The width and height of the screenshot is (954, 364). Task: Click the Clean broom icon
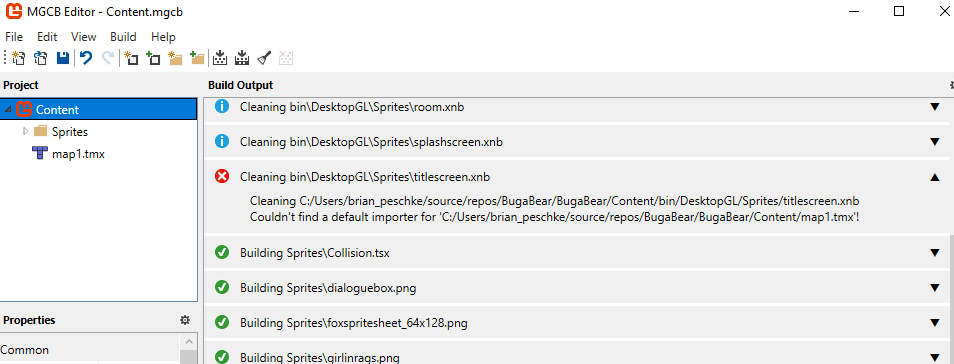(263, 58)
